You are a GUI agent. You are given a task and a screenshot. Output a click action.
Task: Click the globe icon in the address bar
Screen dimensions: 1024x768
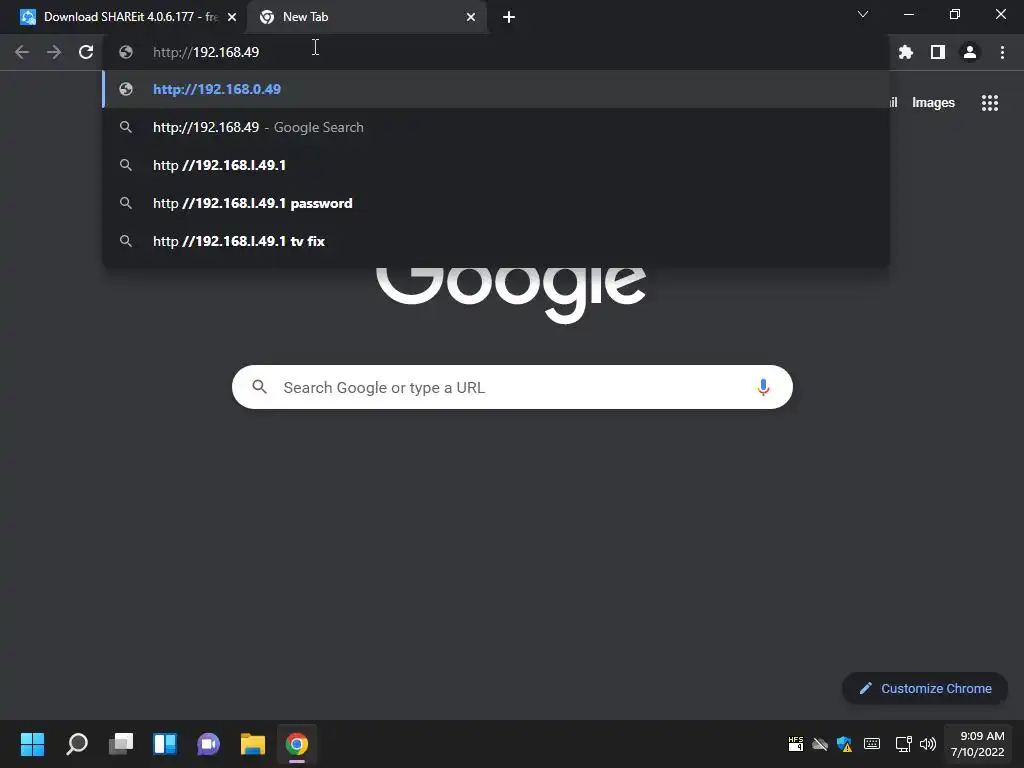click(x=126, y=52)
